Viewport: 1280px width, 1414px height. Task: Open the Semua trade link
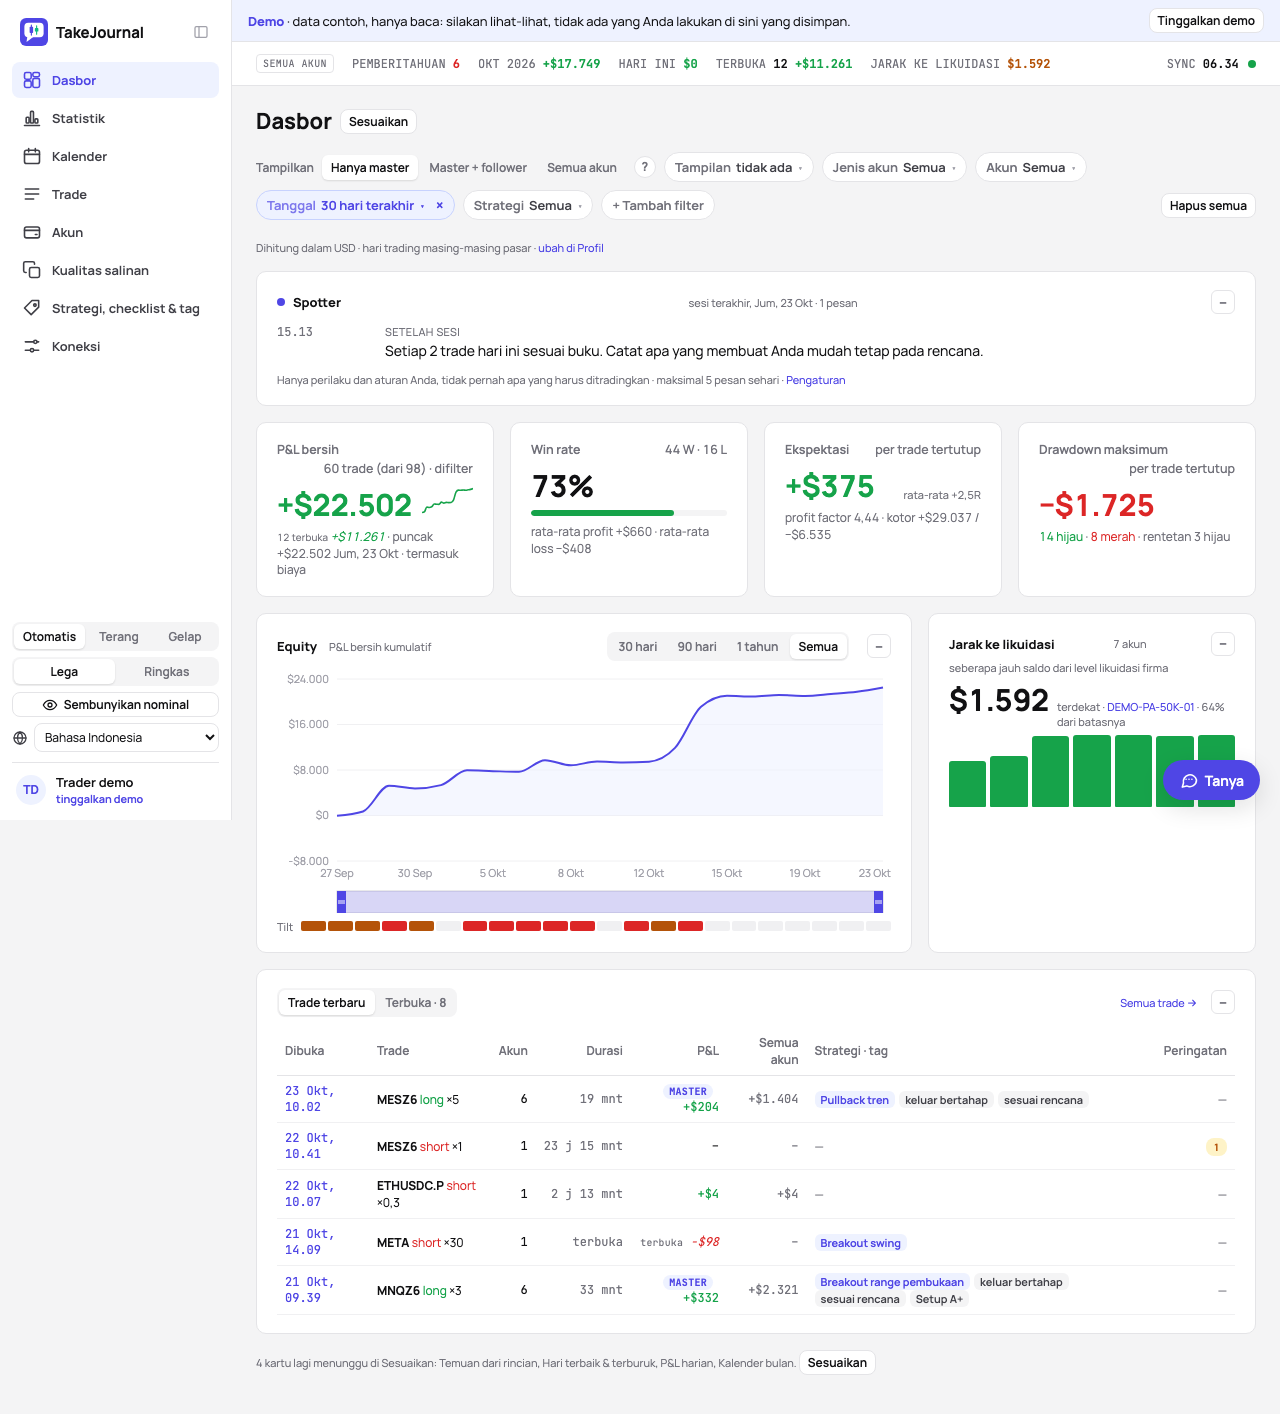tap(1158, 1003)
